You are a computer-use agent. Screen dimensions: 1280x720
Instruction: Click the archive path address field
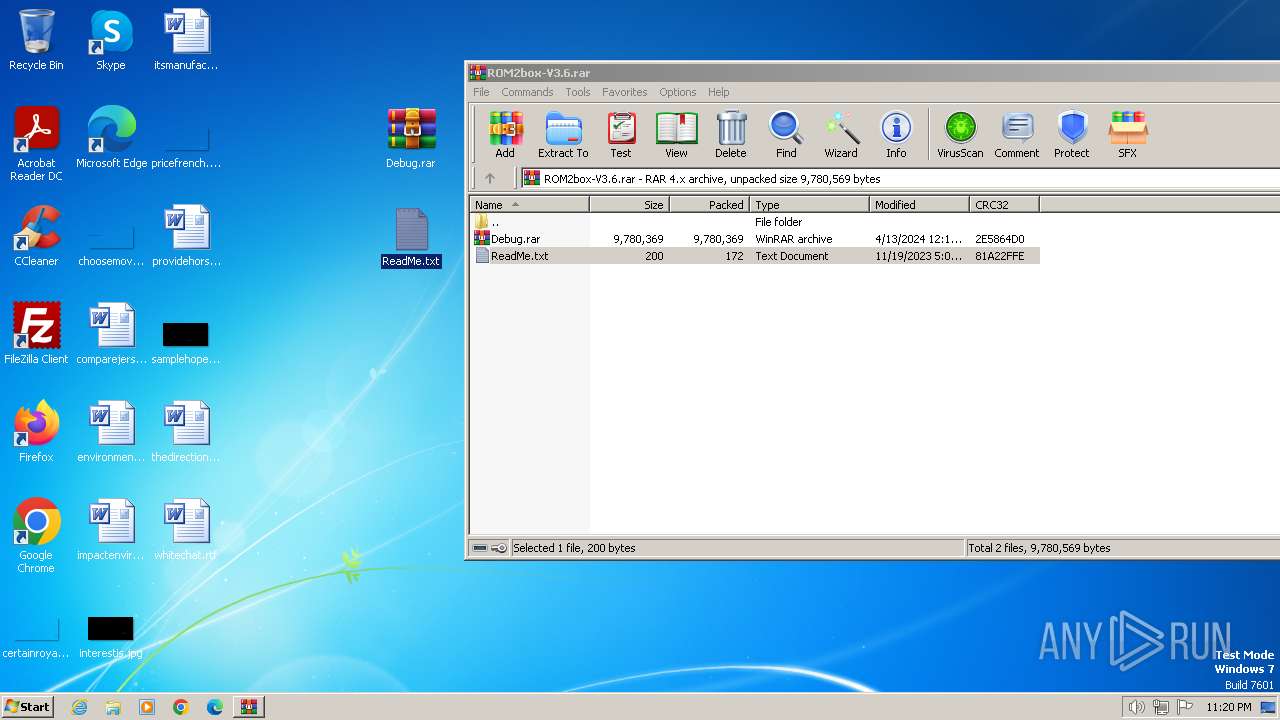[x=900, y=178]
